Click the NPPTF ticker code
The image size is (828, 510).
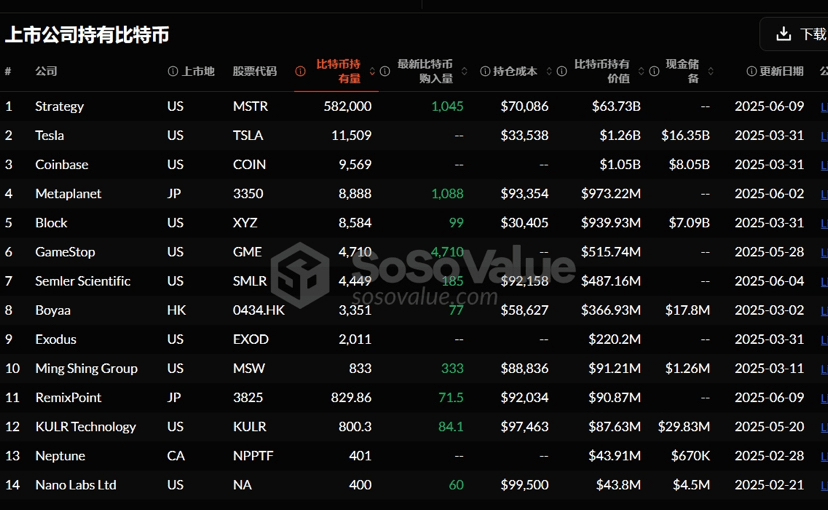(253, 456)
